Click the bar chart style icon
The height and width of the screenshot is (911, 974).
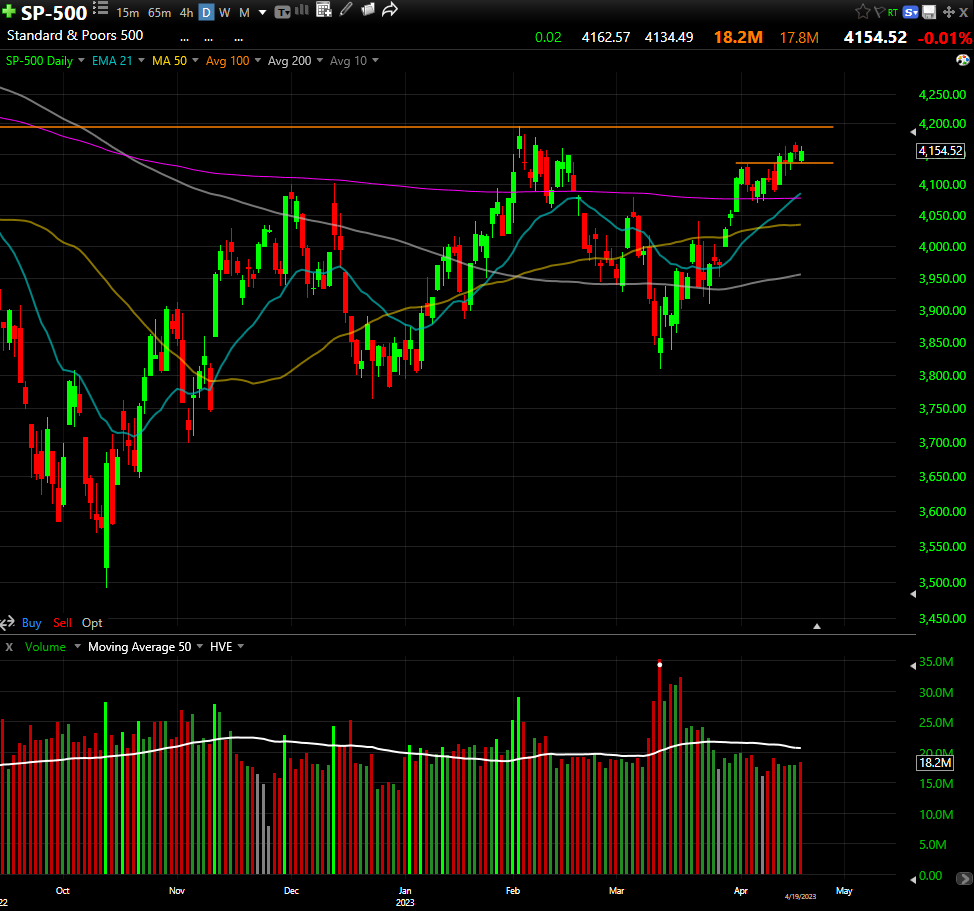[302, 10]
